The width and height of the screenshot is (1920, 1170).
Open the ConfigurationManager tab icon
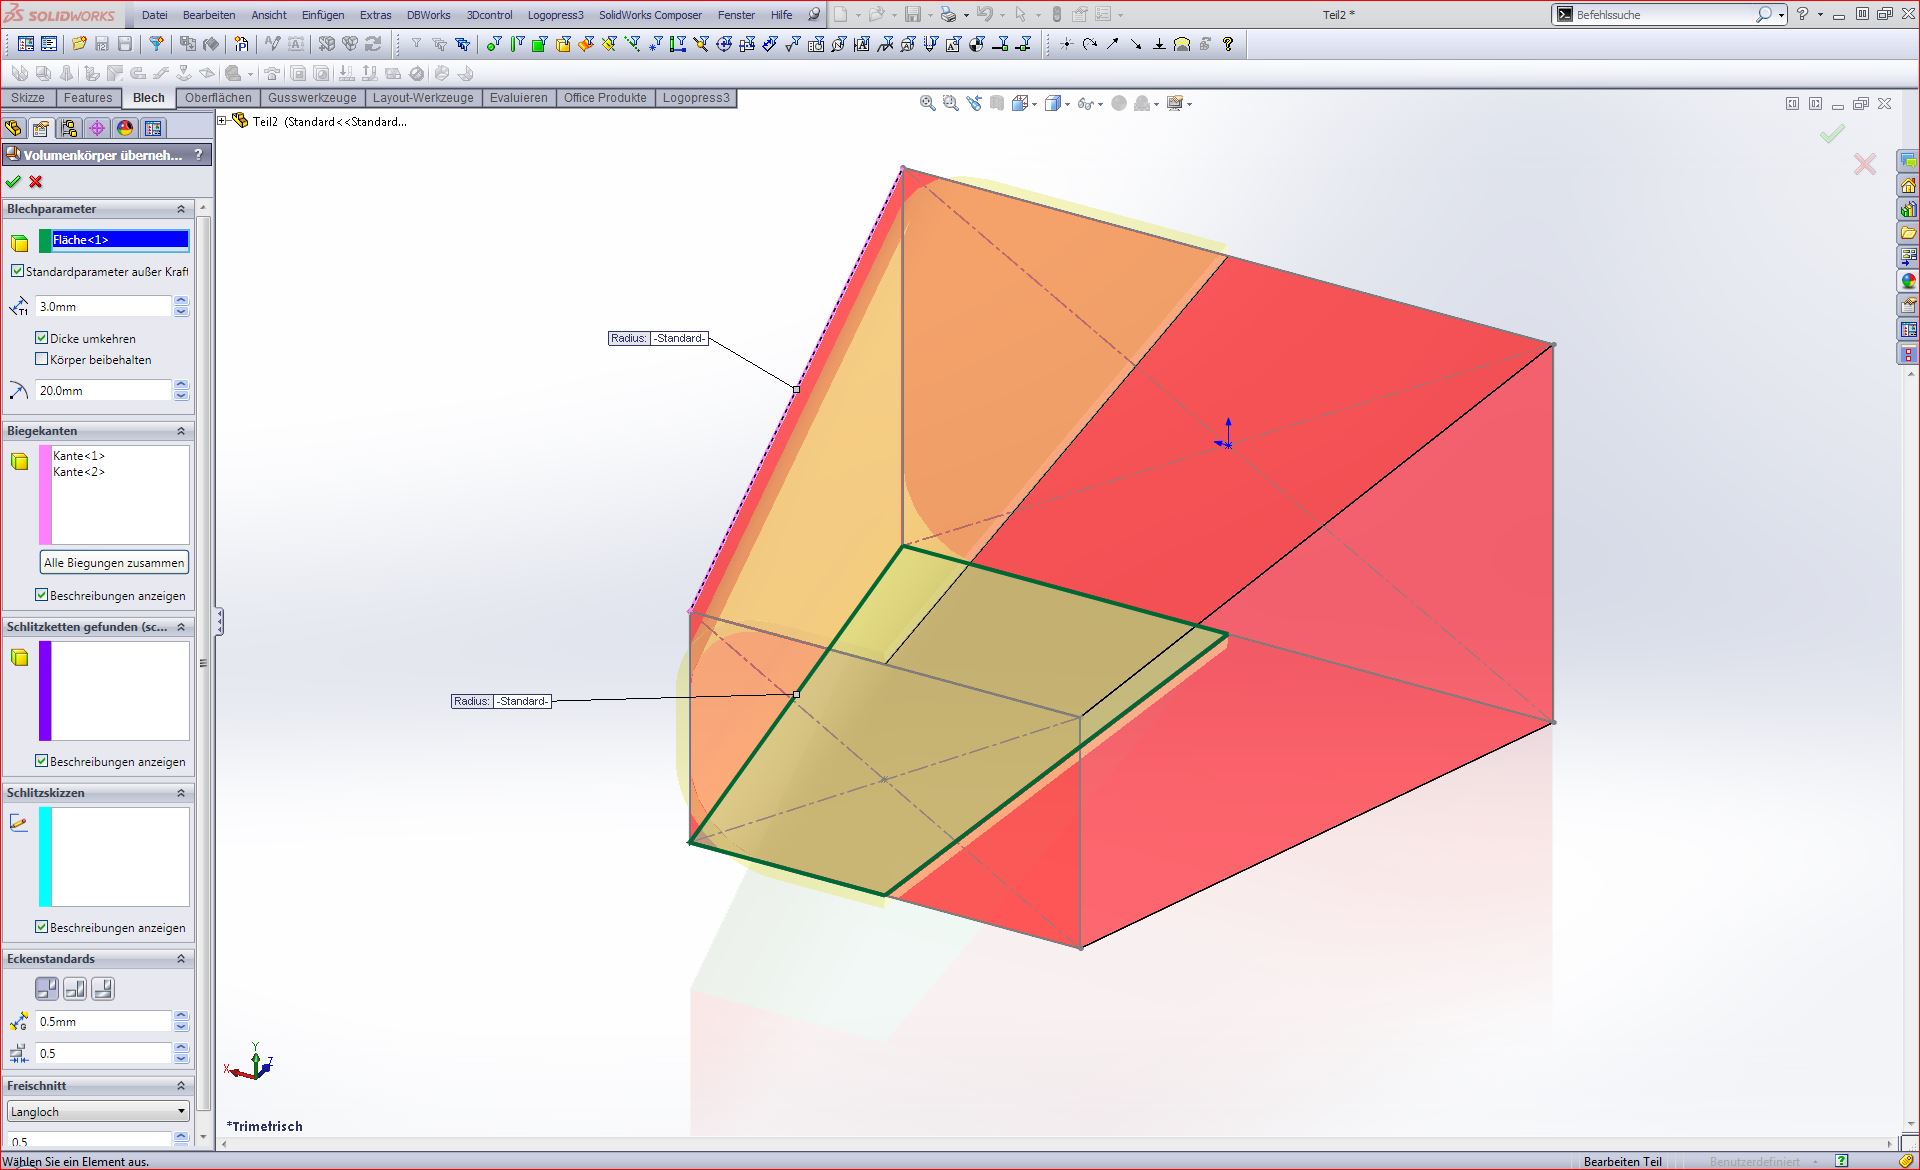coord(69,128)
